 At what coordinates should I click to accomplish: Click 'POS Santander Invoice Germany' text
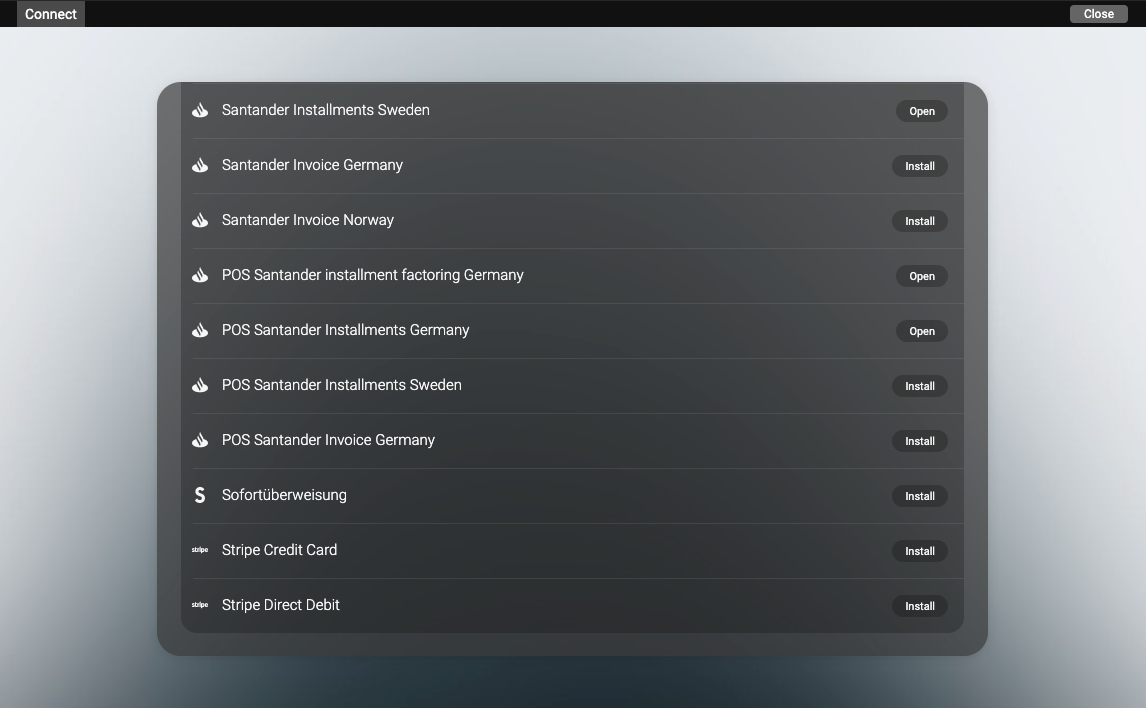[x=328, y=440]
